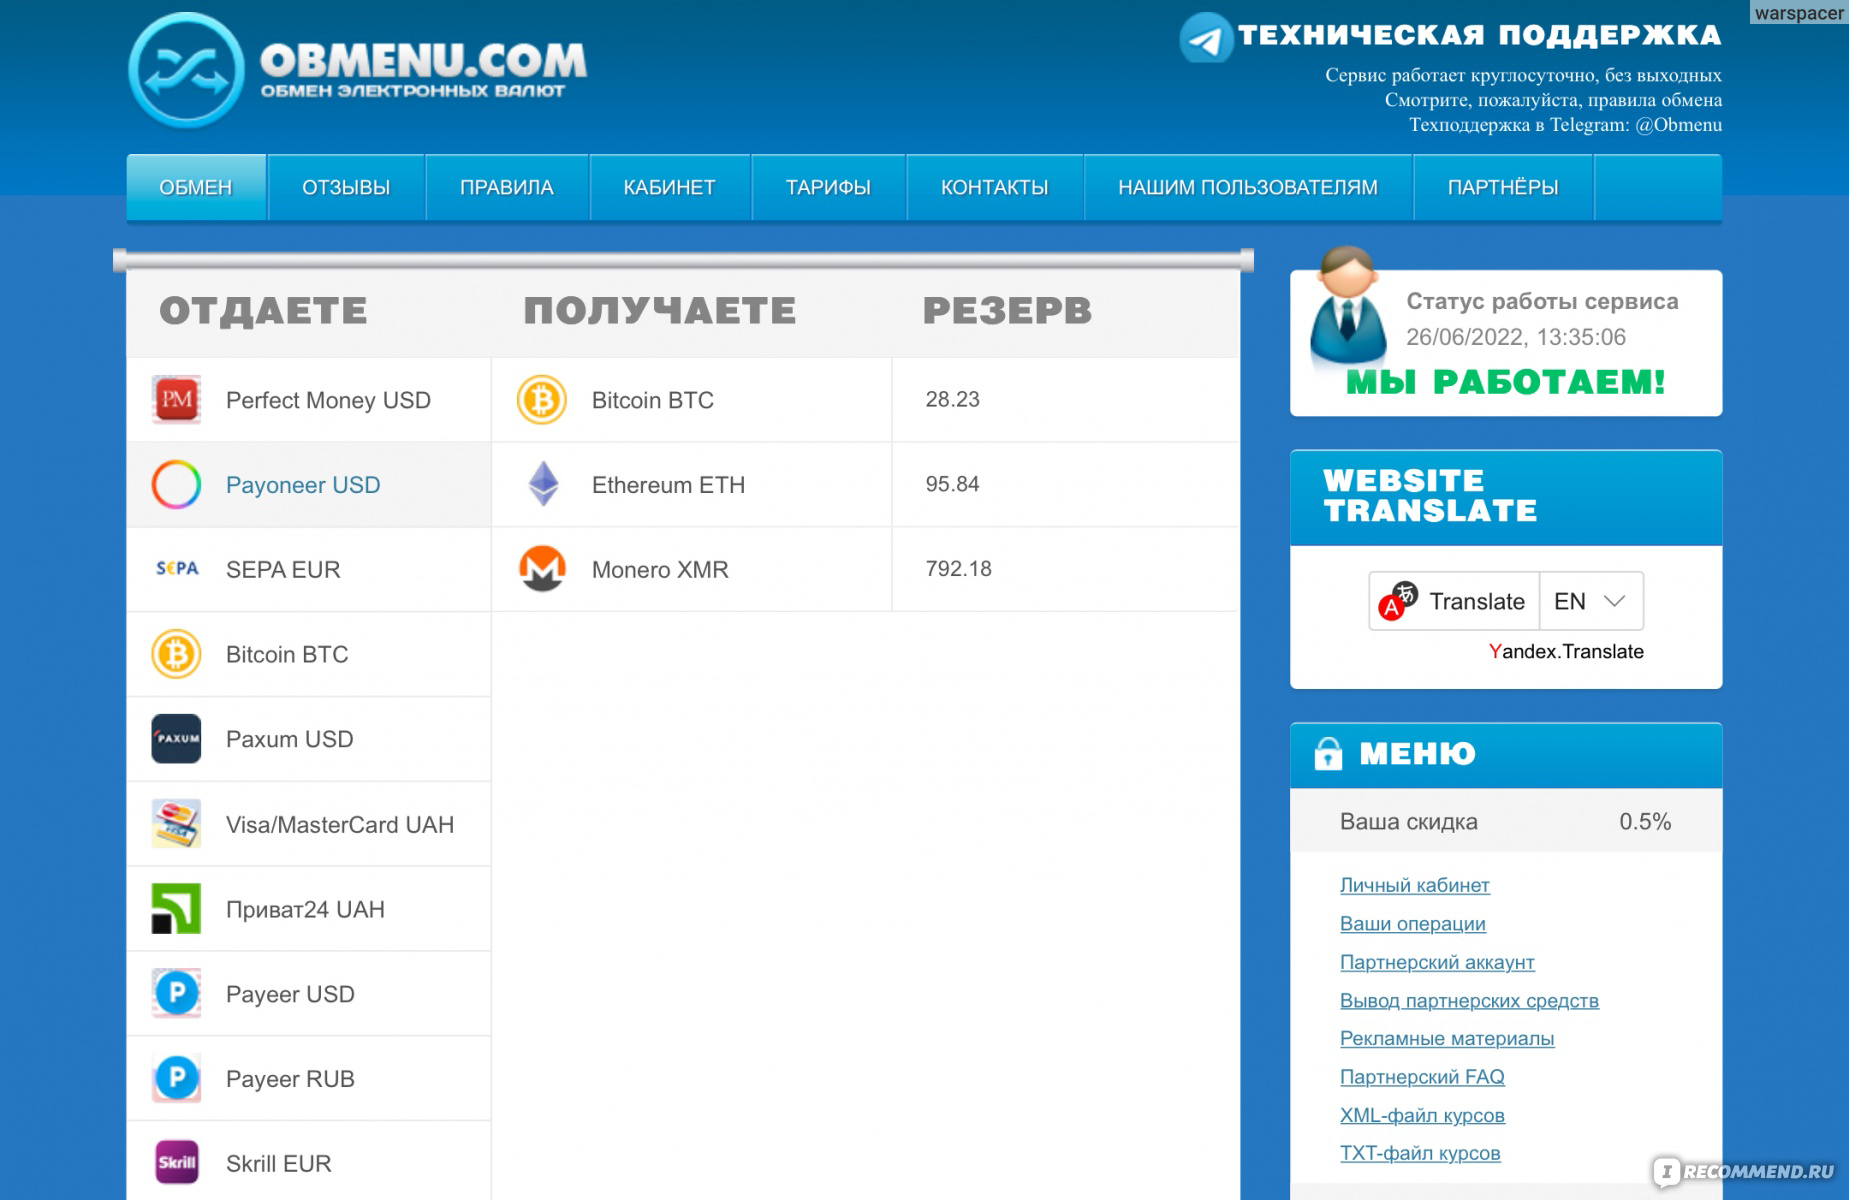1849x1200 pixels.
Task: Select Paxum USD to give
Action: click(309, 739)
